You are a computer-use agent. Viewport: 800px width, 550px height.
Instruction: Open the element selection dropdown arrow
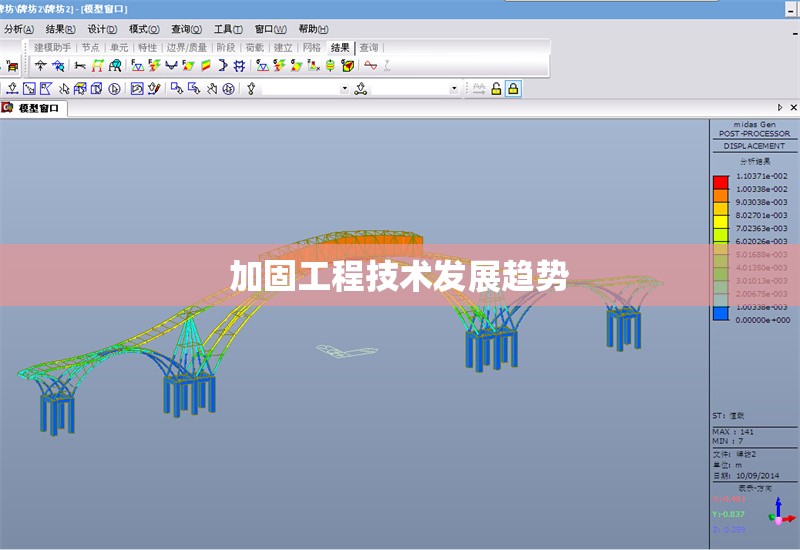click(454, 89)
